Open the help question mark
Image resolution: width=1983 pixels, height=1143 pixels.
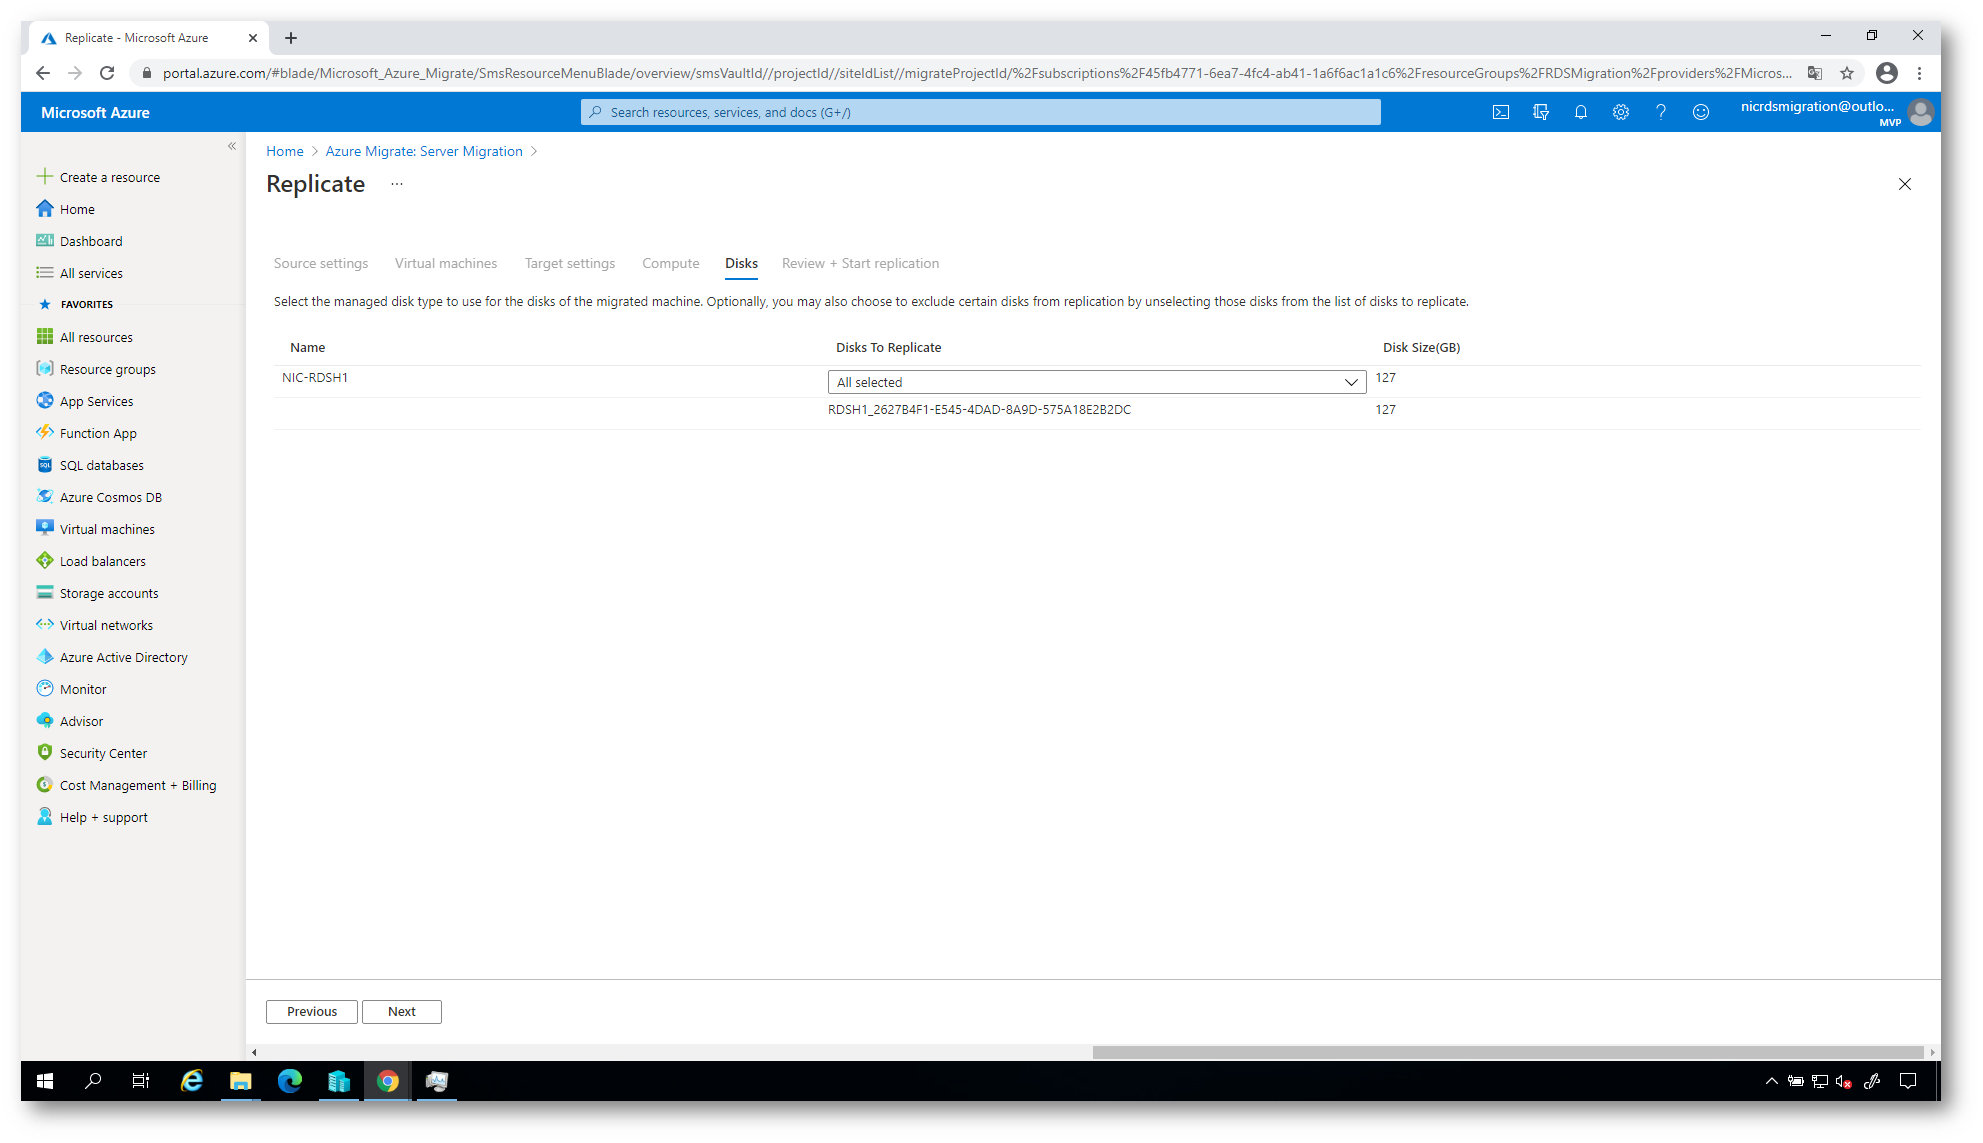[x=1660, y=112]
